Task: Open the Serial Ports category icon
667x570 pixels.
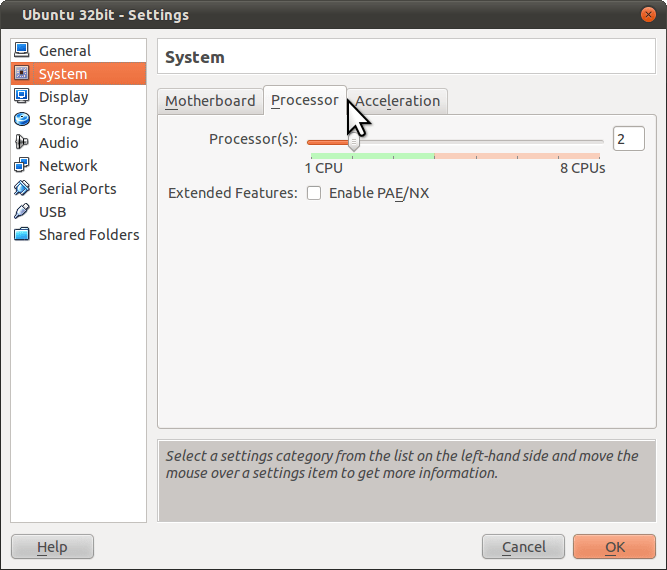Action: [22, 188]
